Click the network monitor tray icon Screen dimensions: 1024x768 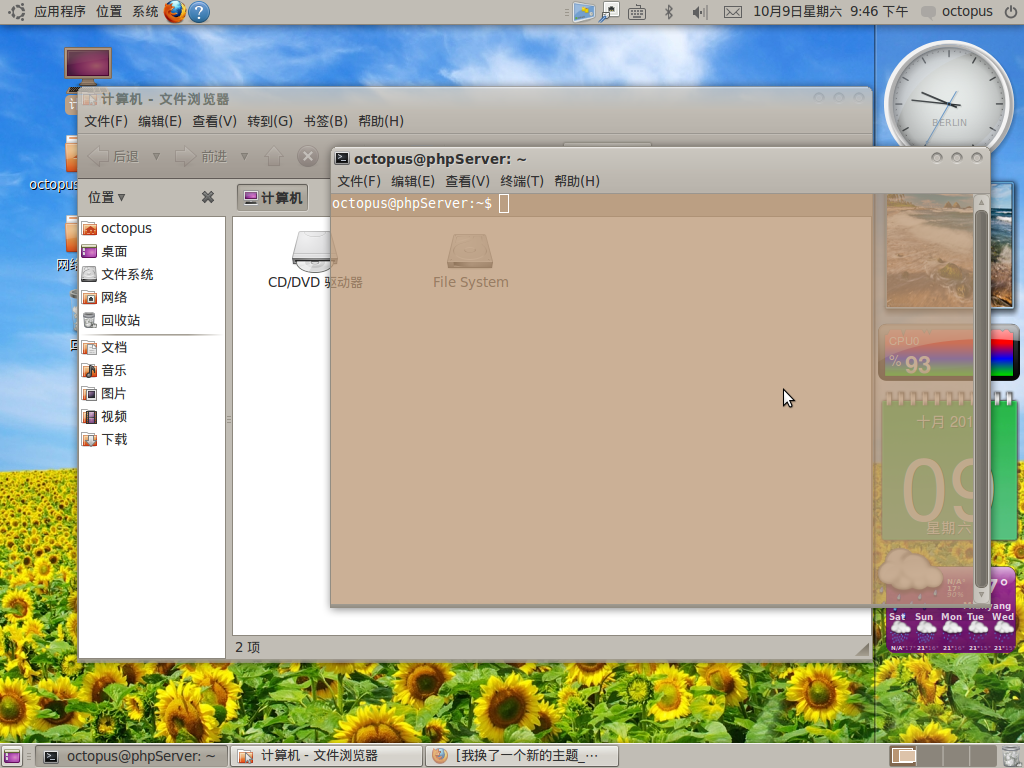609,12
